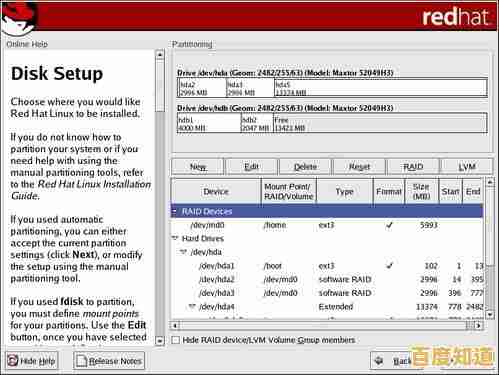
Task: Select hdb1 block in drive hdb diagram
Action: pyautogui.click(x=209, y=123)
